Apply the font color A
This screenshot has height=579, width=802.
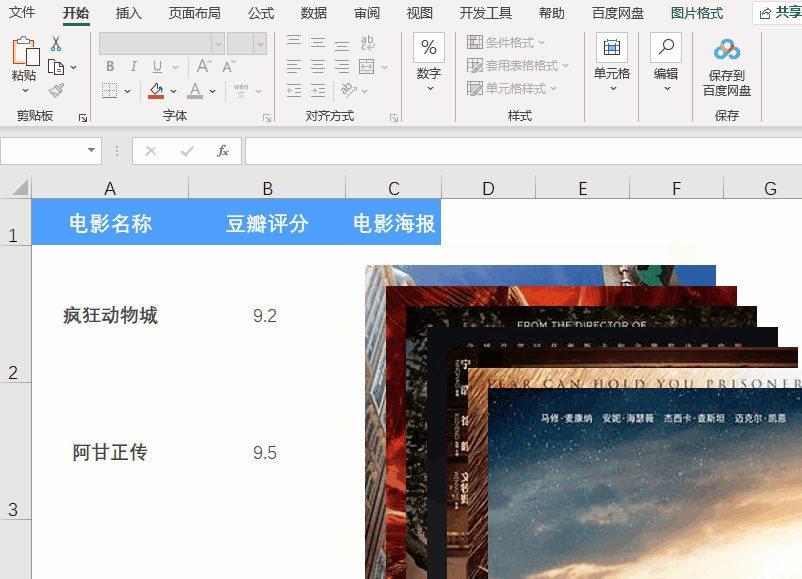(195, 91)
